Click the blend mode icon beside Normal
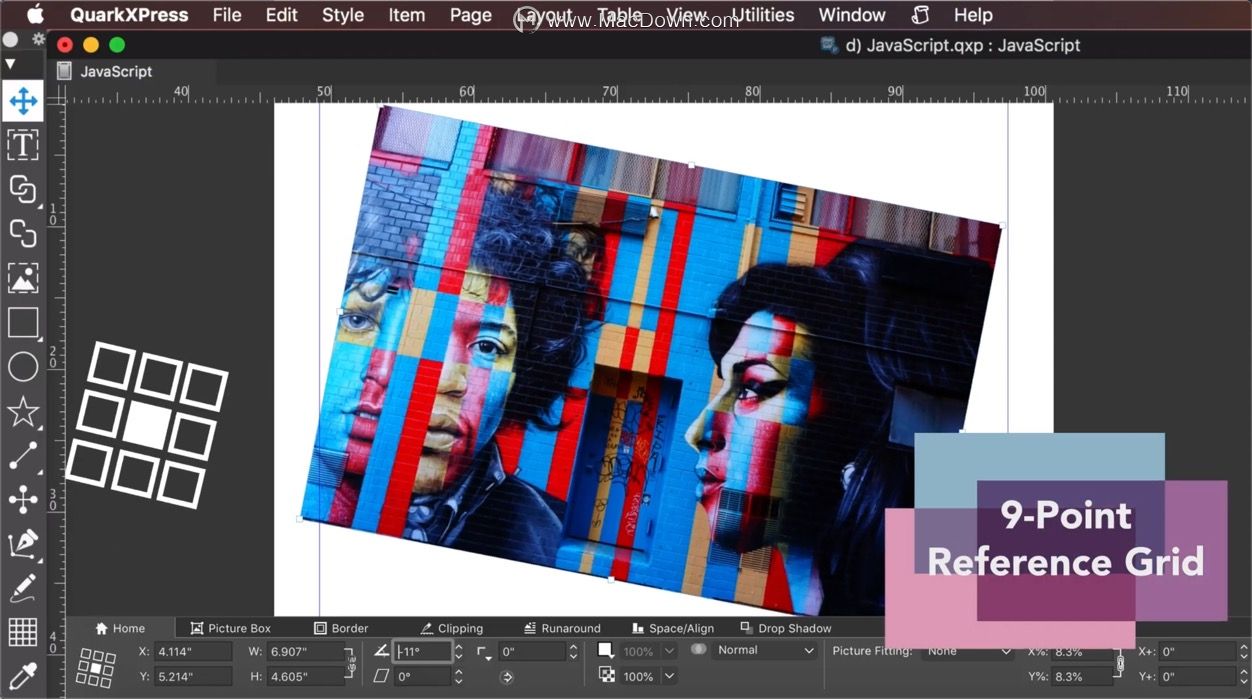The image size is (1252, 699). point(699,649)
